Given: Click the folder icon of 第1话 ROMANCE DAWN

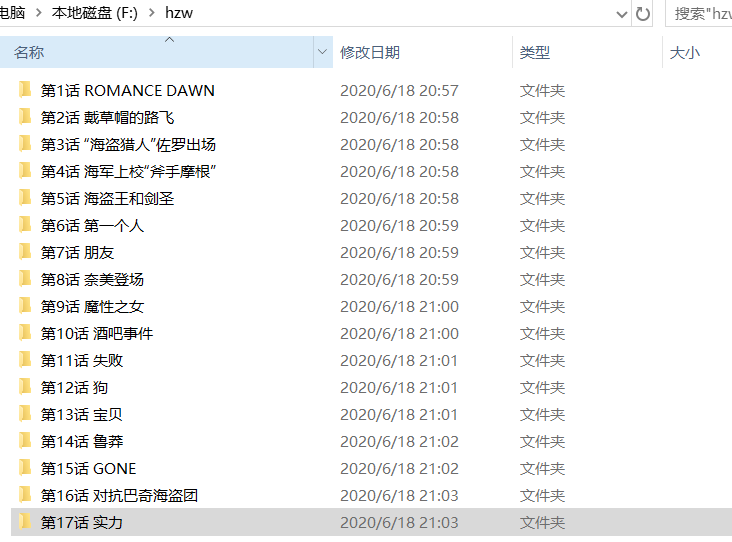Looking at the screenshot, I should point(25,90).
